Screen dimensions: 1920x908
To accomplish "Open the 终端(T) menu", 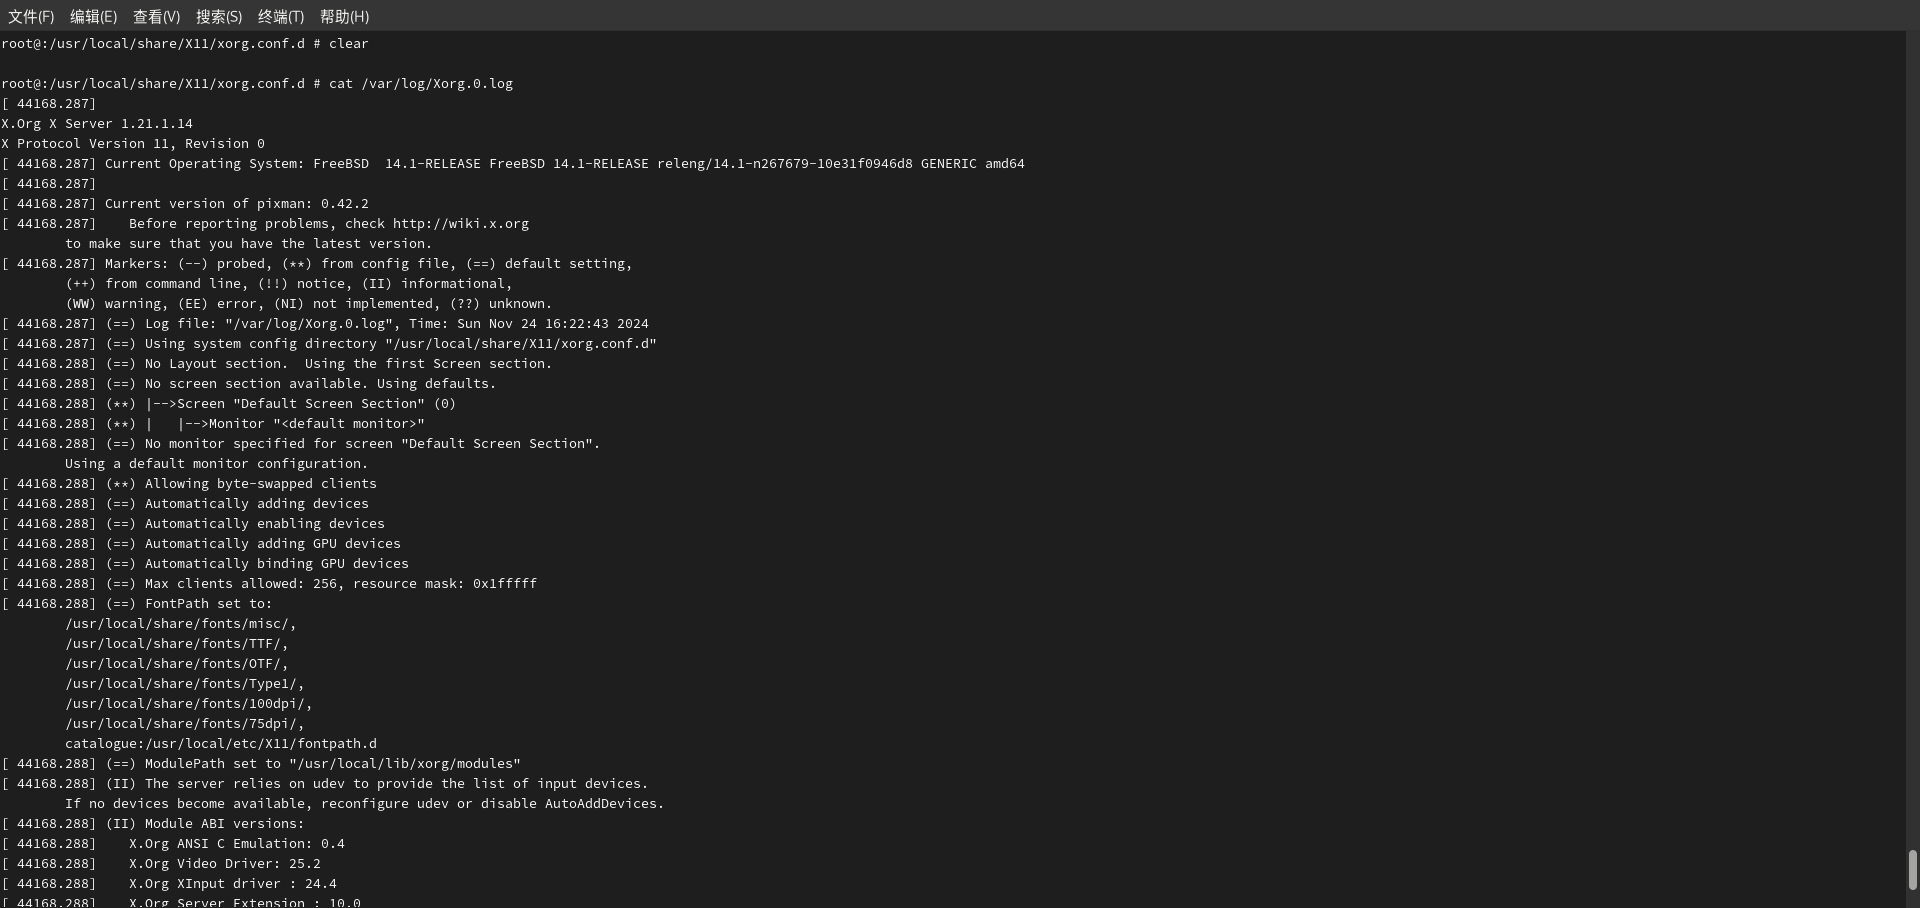I will pos(281,17).
